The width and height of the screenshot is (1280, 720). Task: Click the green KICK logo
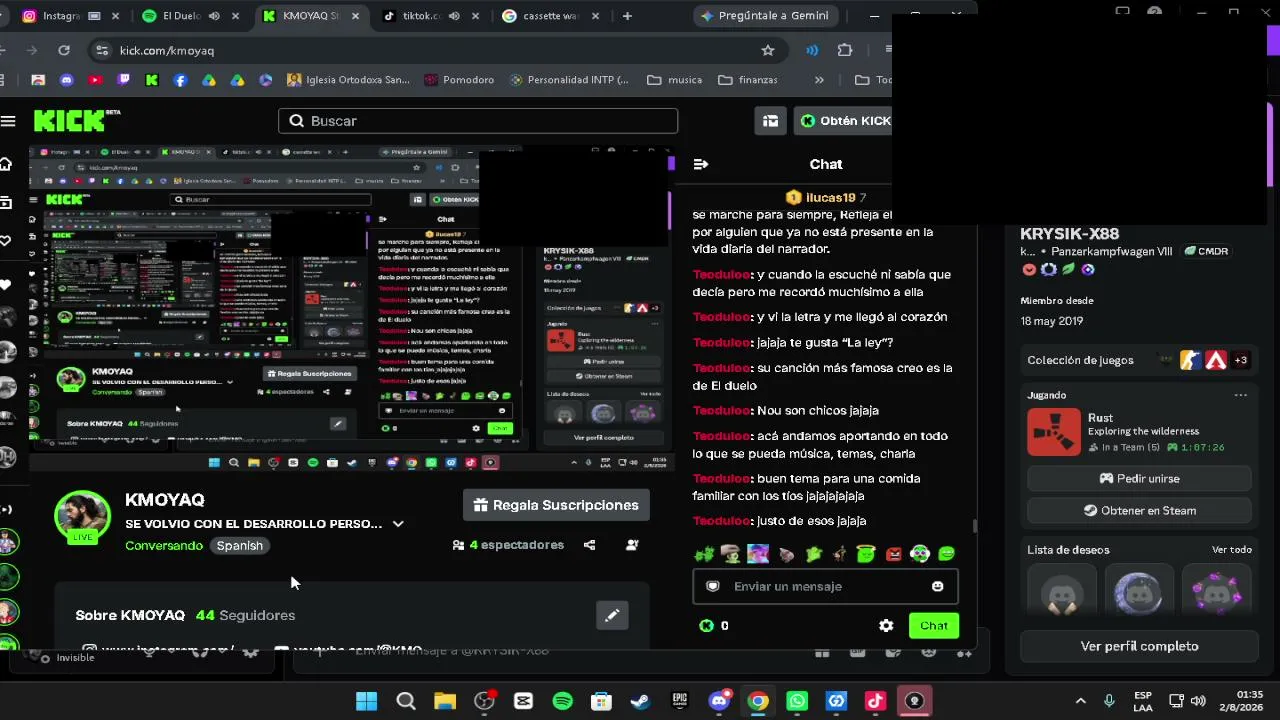(70, 121)
